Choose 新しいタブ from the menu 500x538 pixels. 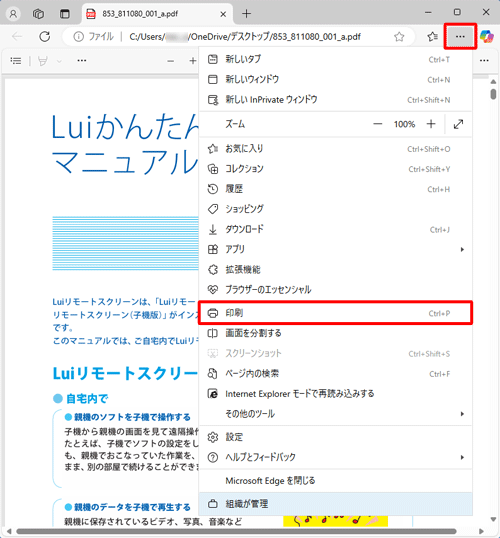[335, 59]
